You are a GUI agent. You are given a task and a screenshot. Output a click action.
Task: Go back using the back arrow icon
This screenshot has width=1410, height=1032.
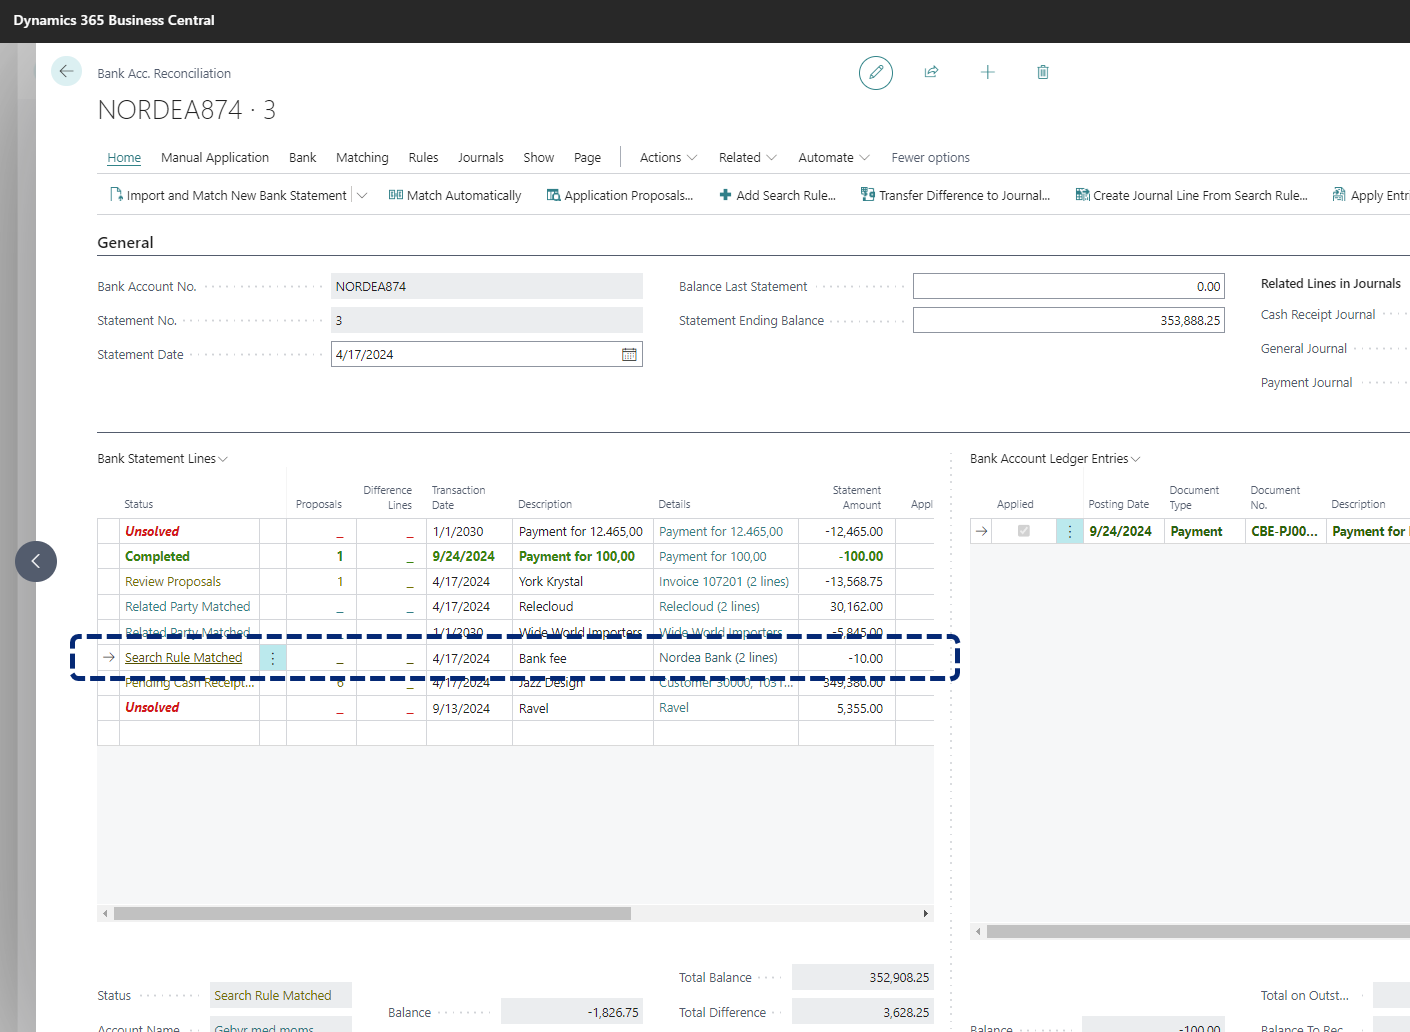[x=66, y=71]
